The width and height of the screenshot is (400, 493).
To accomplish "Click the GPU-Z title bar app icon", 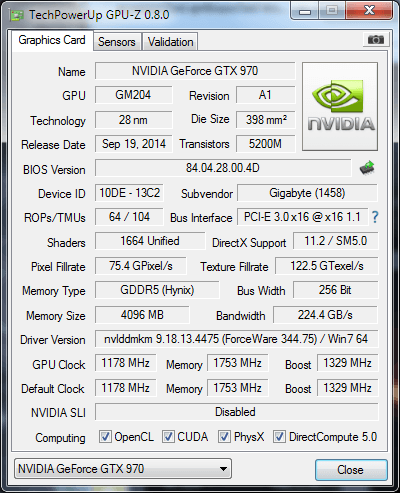I will tap(16, 15).
